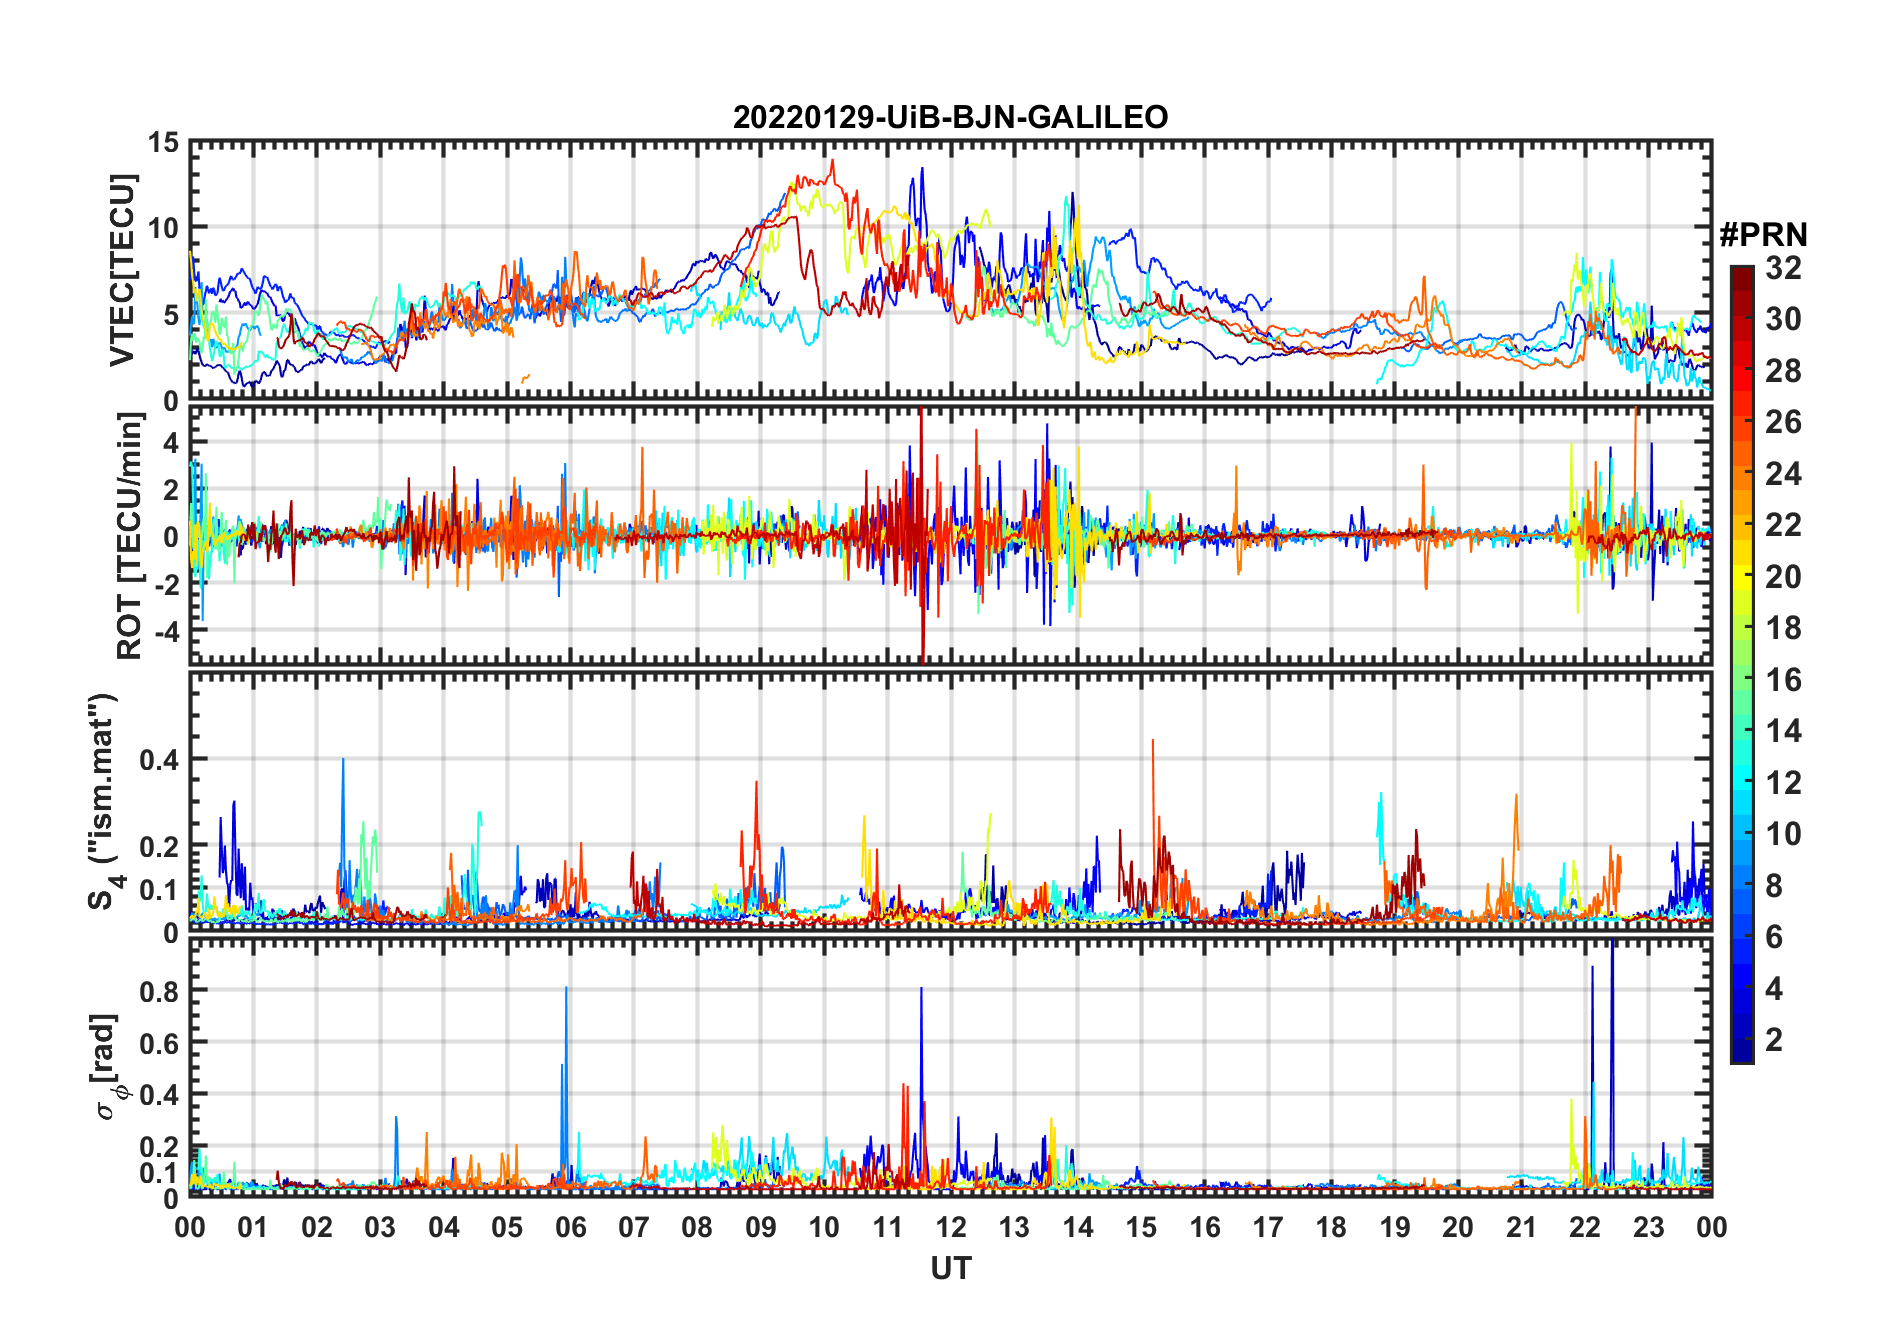
Task: Click the colorbar tick label 20
Action: (x=1783, y=577)
